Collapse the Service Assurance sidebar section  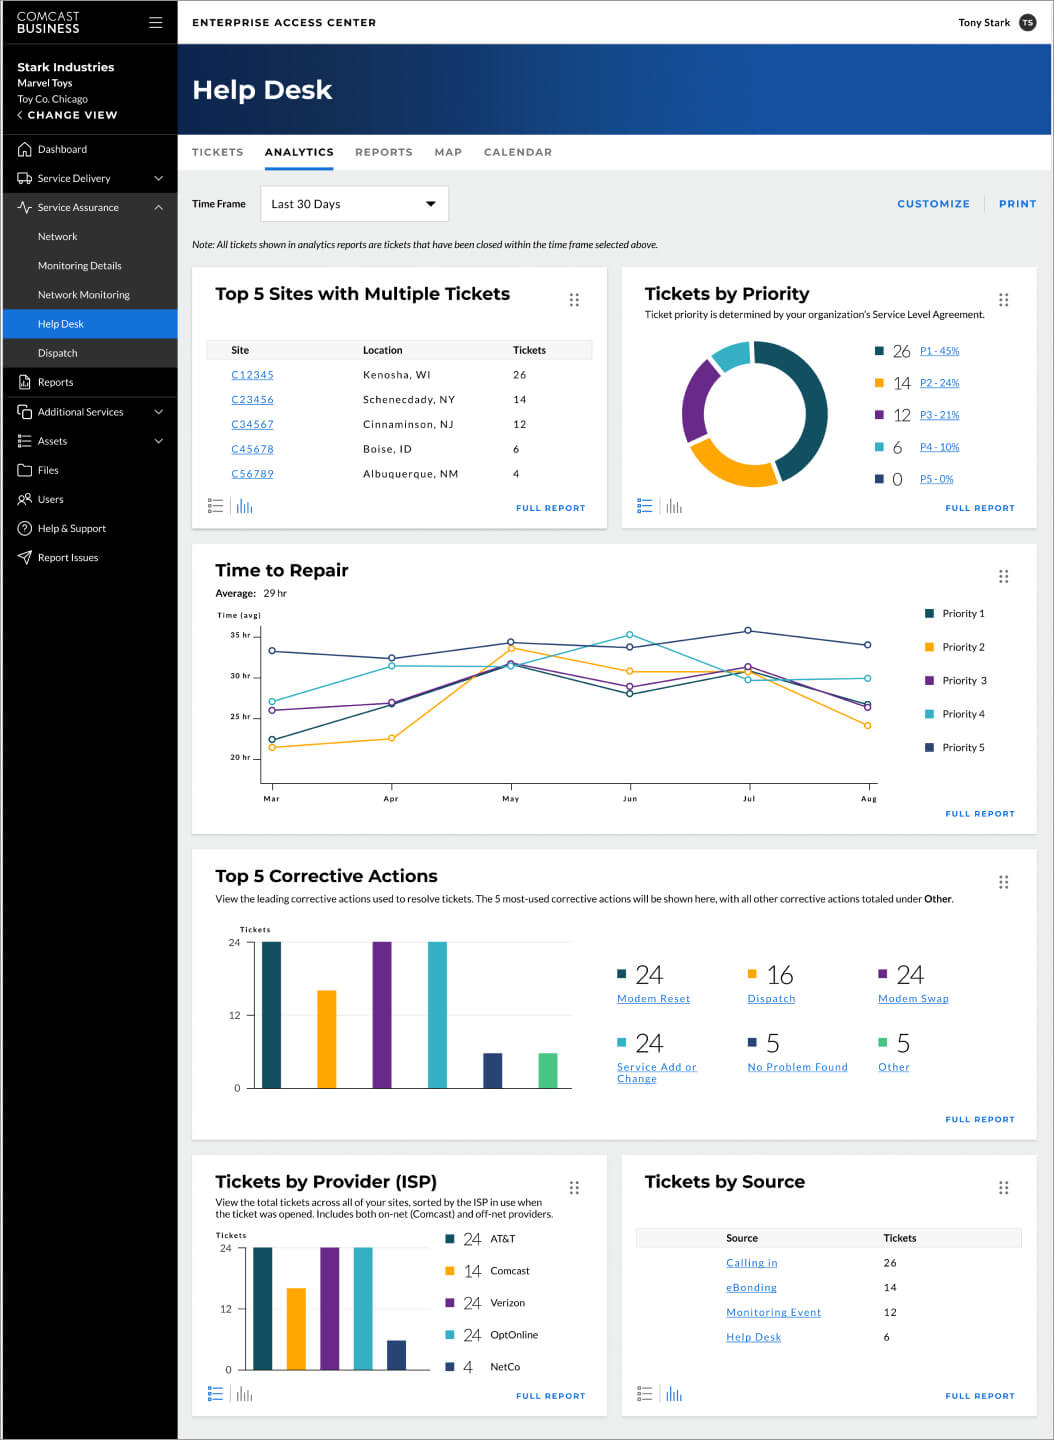coord(158,208)
